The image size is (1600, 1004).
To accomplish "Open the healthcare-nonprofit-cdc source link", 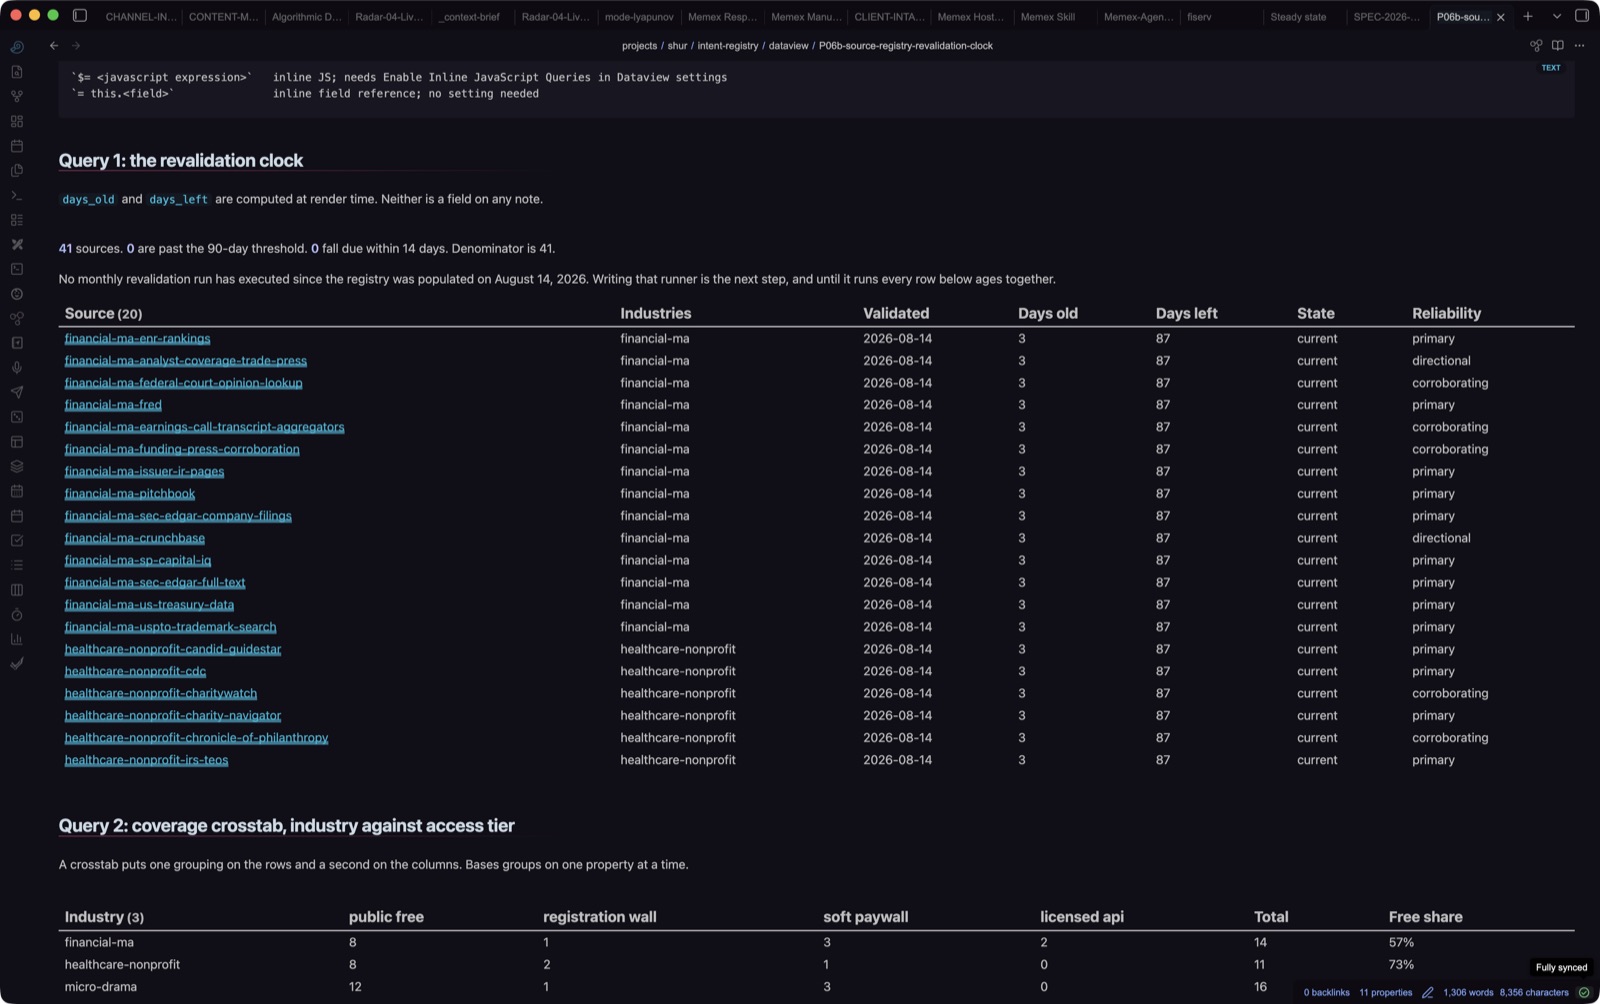I will pos(135,671).
